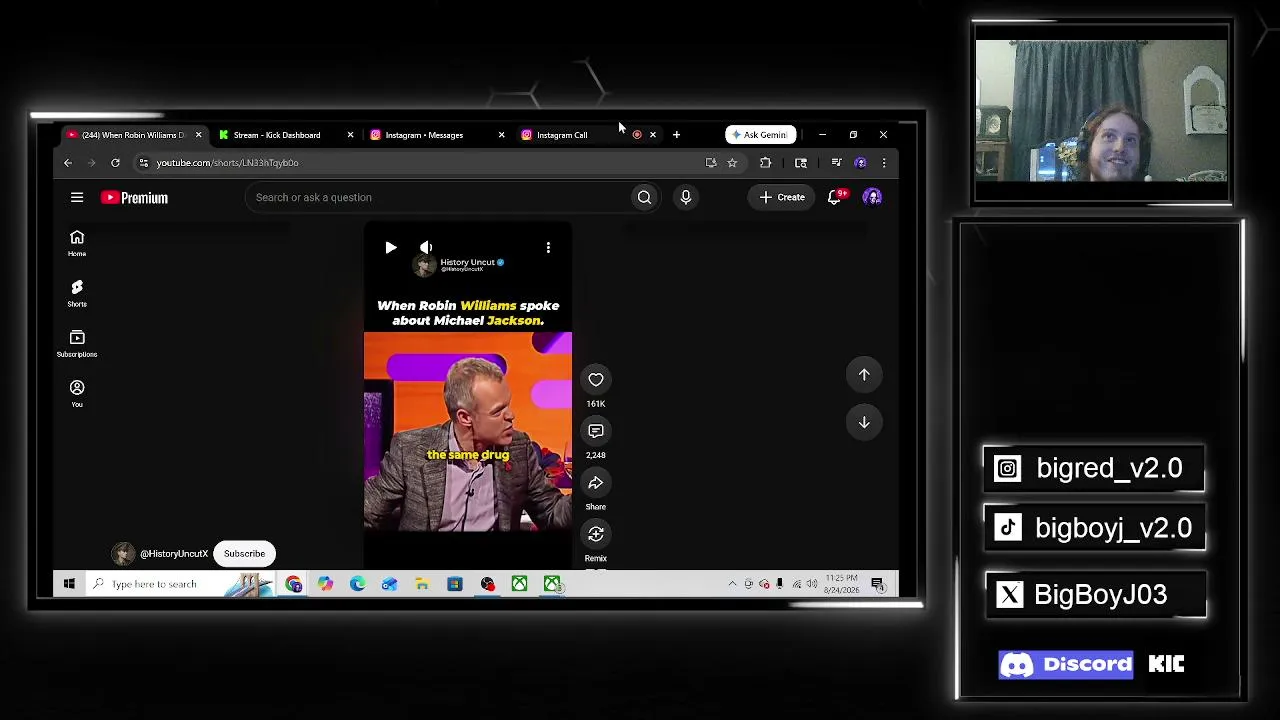This screenshot has width=1280, height=720.
Task: Go back in the browser
Action: (x=68, y=163)
